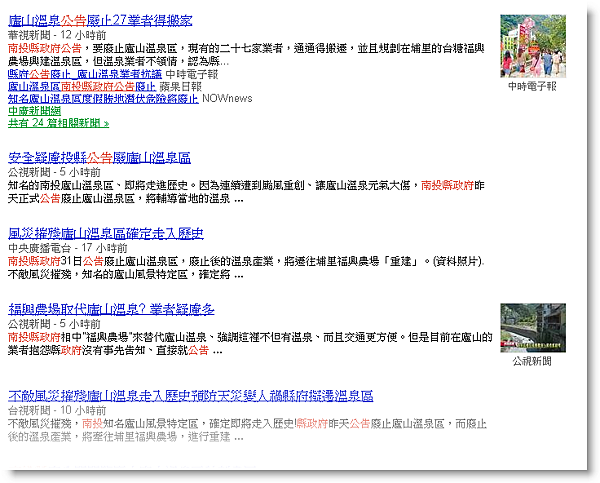Click the tourist street photo thumbnail

(533, 46)
